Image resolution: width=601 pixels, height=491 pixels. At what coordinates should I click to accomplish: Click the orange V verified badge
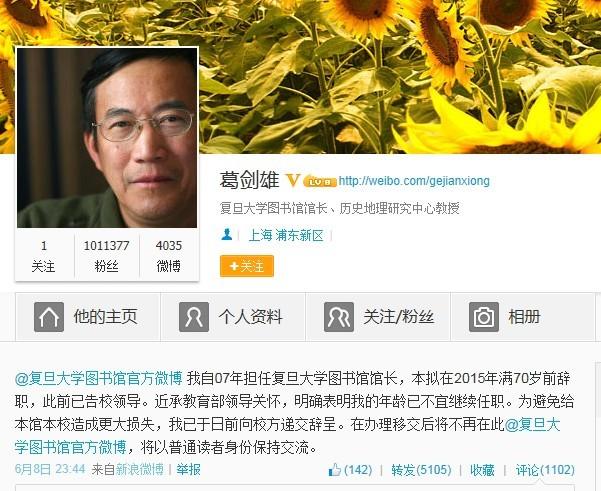293,179
